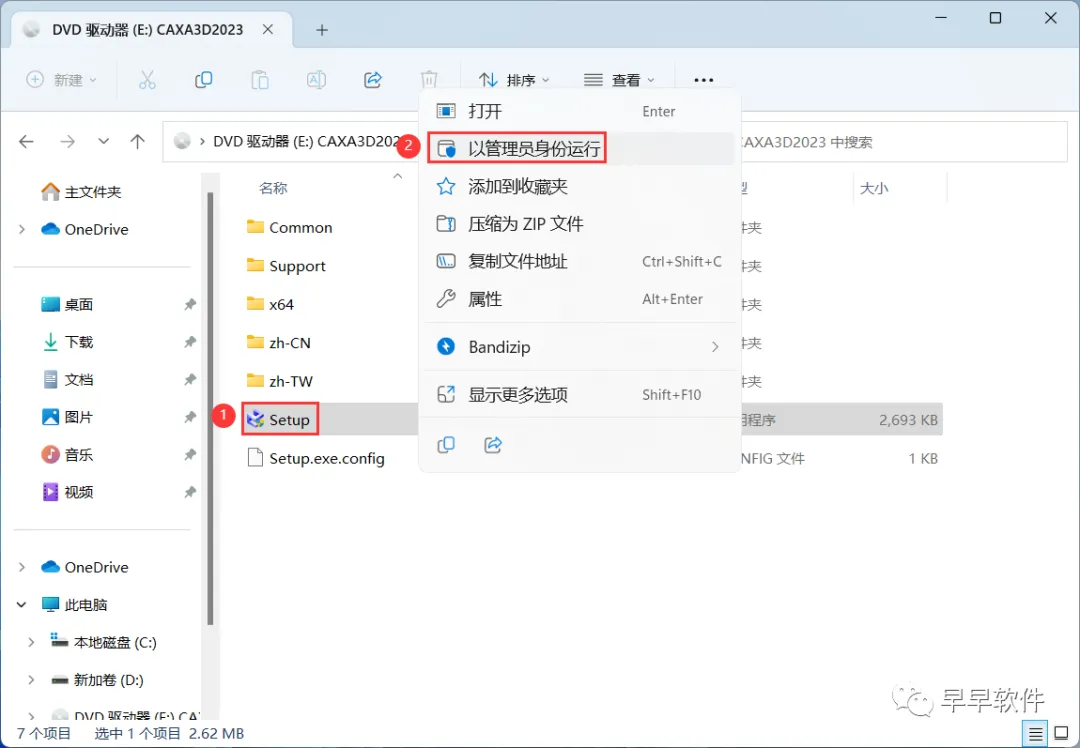Click the Delete trash icon in toolbar
Image resolution: width=1080 pixels, height=748 pixels.
[428, 80]
